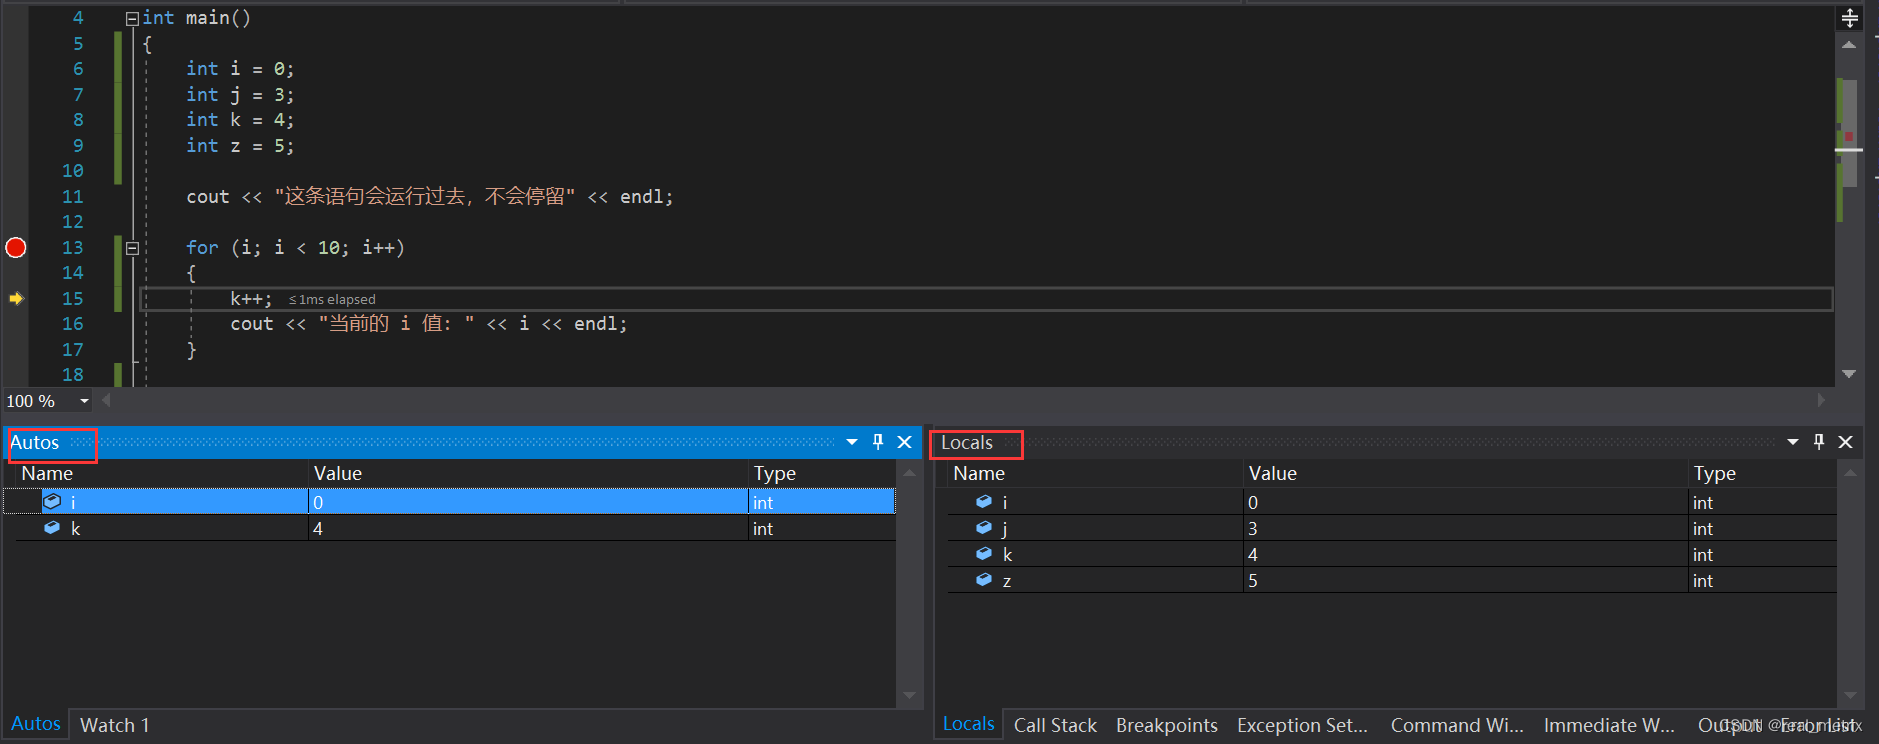
Task: Click the editor horizontal scrollbar right arrow
Action: pos(1821,400)
